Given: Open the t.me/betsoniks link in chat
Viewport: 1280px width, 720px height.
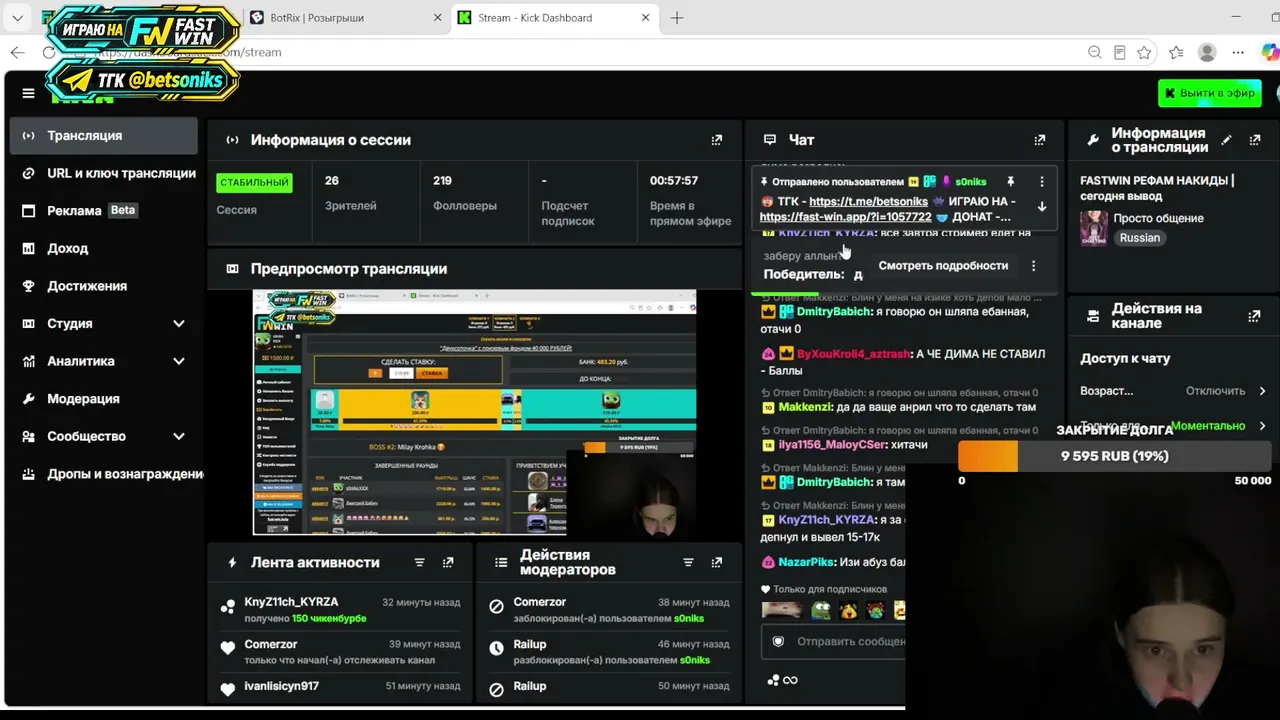Looking at the screenshot, I should [x=869, y=202].
